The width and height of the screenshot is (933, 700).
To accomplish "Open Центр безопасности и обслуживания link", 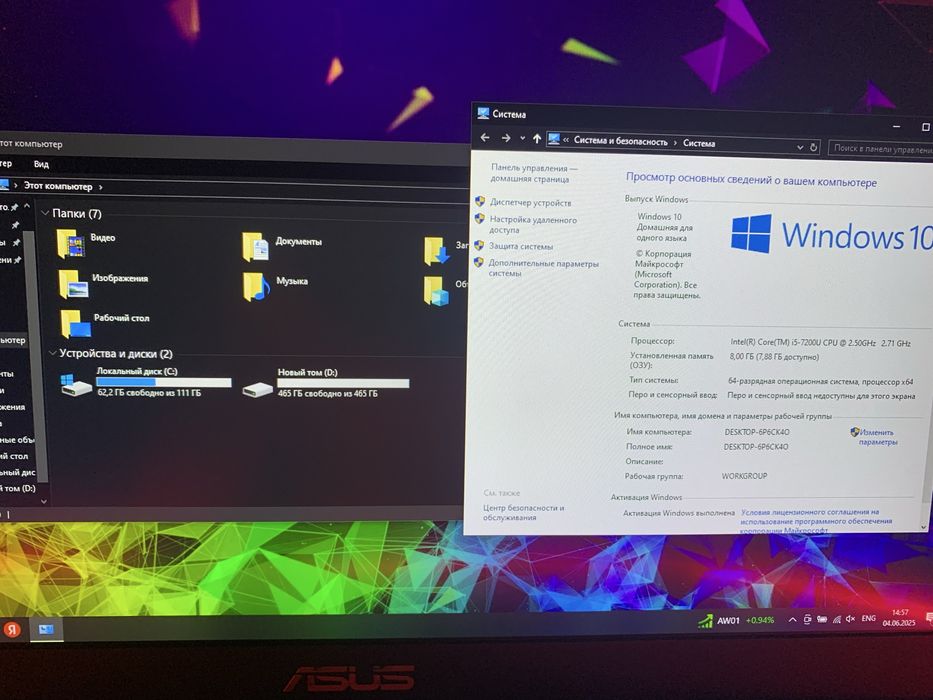I will pyautogui.click(x=523, y=512).
